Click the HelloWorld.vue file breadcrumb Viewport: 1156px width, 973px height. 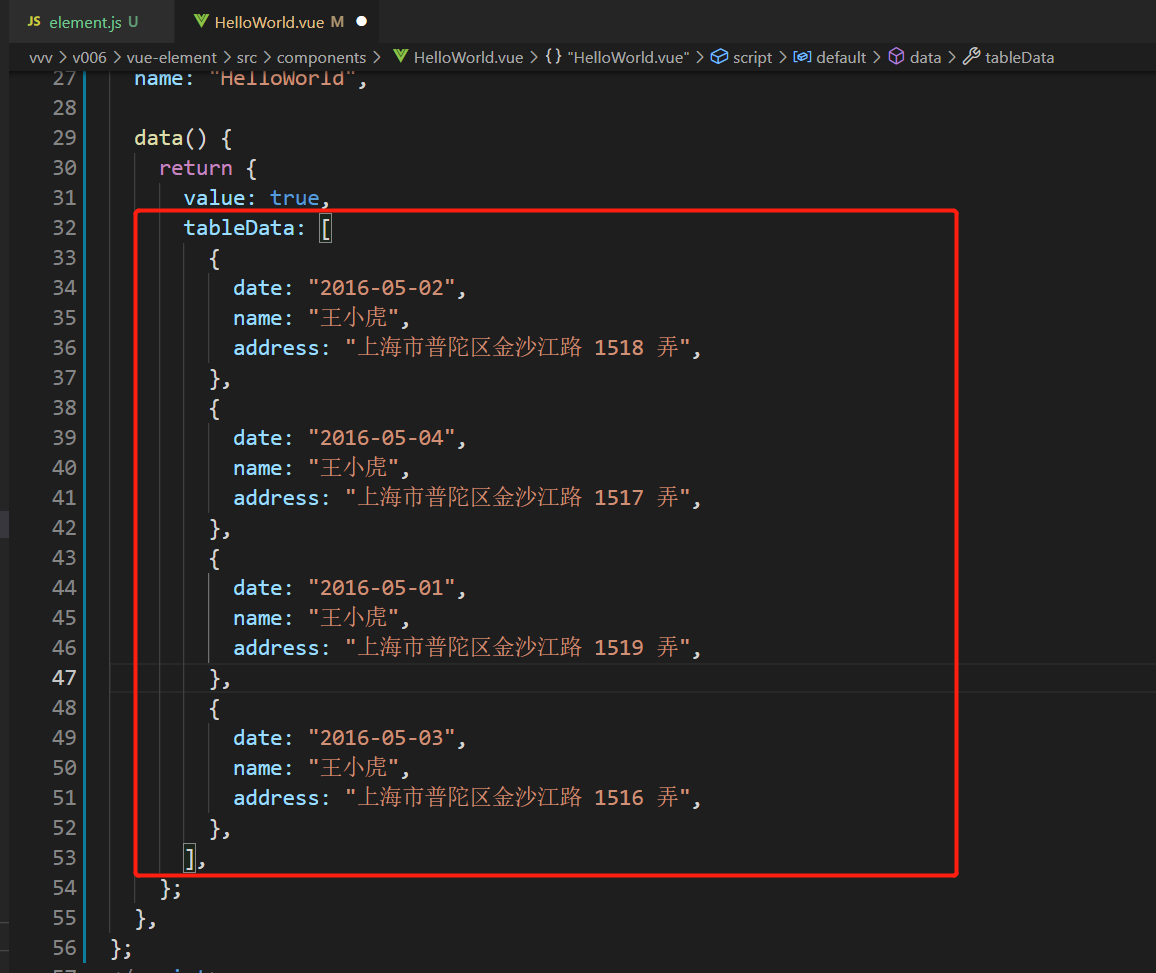(x=468, y=57)
